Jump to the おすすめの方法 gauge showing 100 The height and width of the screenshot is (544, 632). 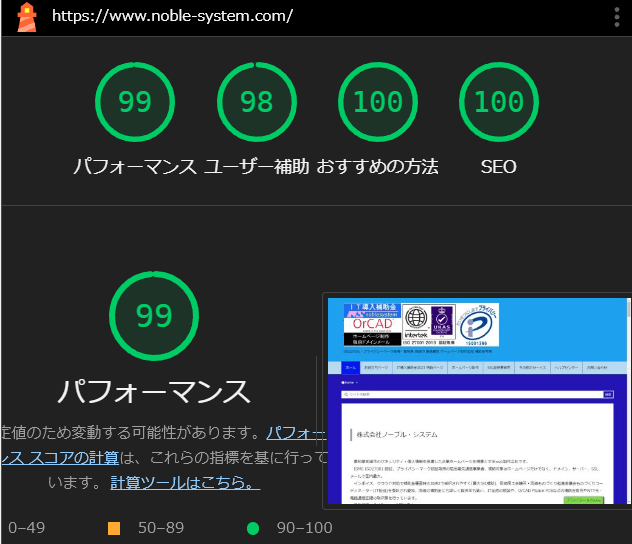pyautogui.click(x=378, y=102)
